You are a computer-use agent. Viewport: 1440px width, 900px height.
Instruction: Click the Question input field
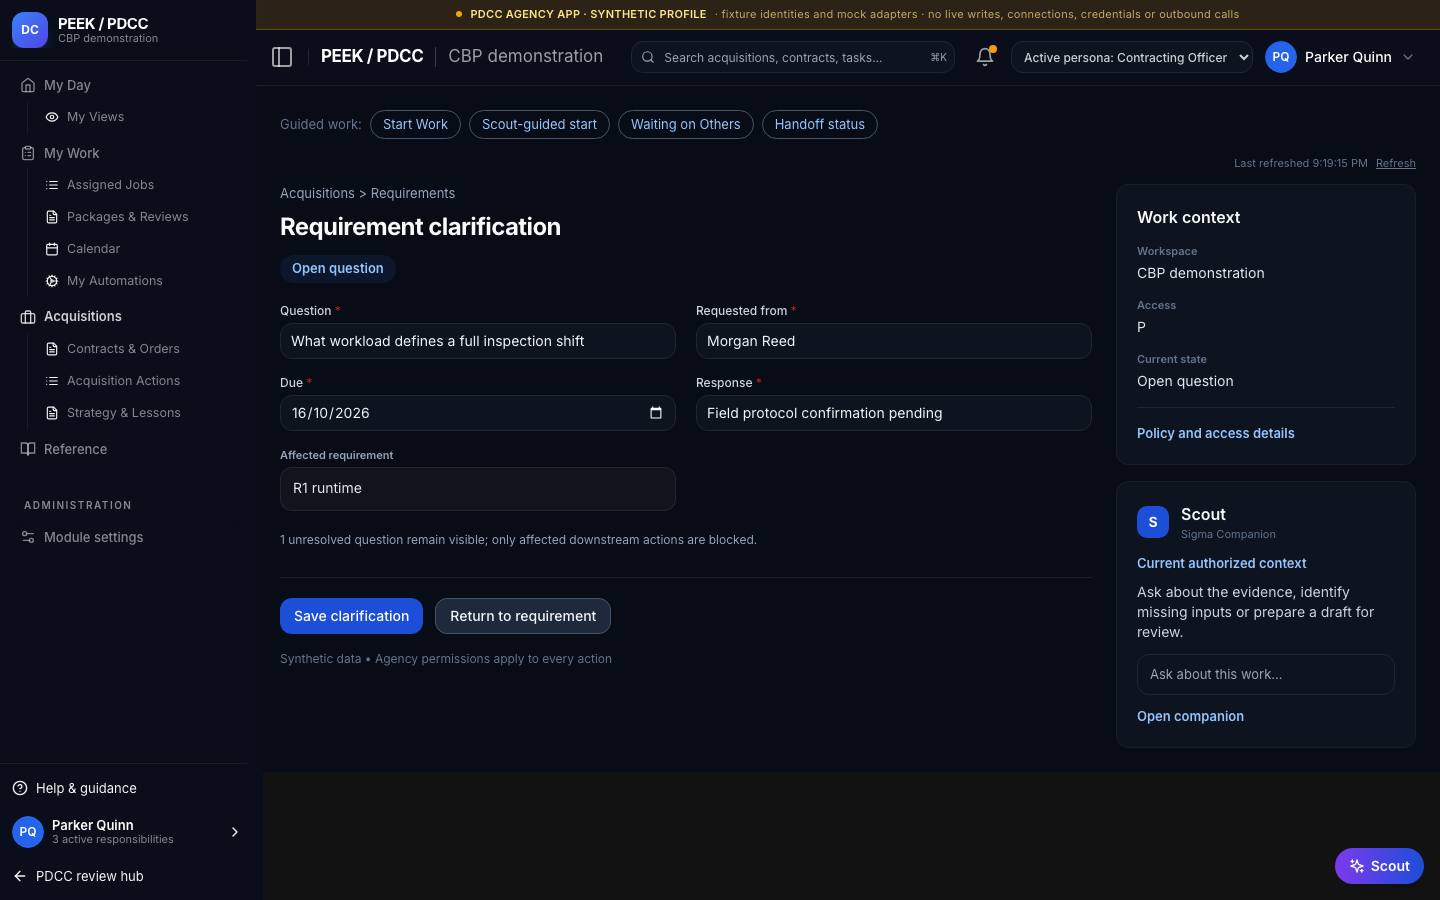[478, 341]
